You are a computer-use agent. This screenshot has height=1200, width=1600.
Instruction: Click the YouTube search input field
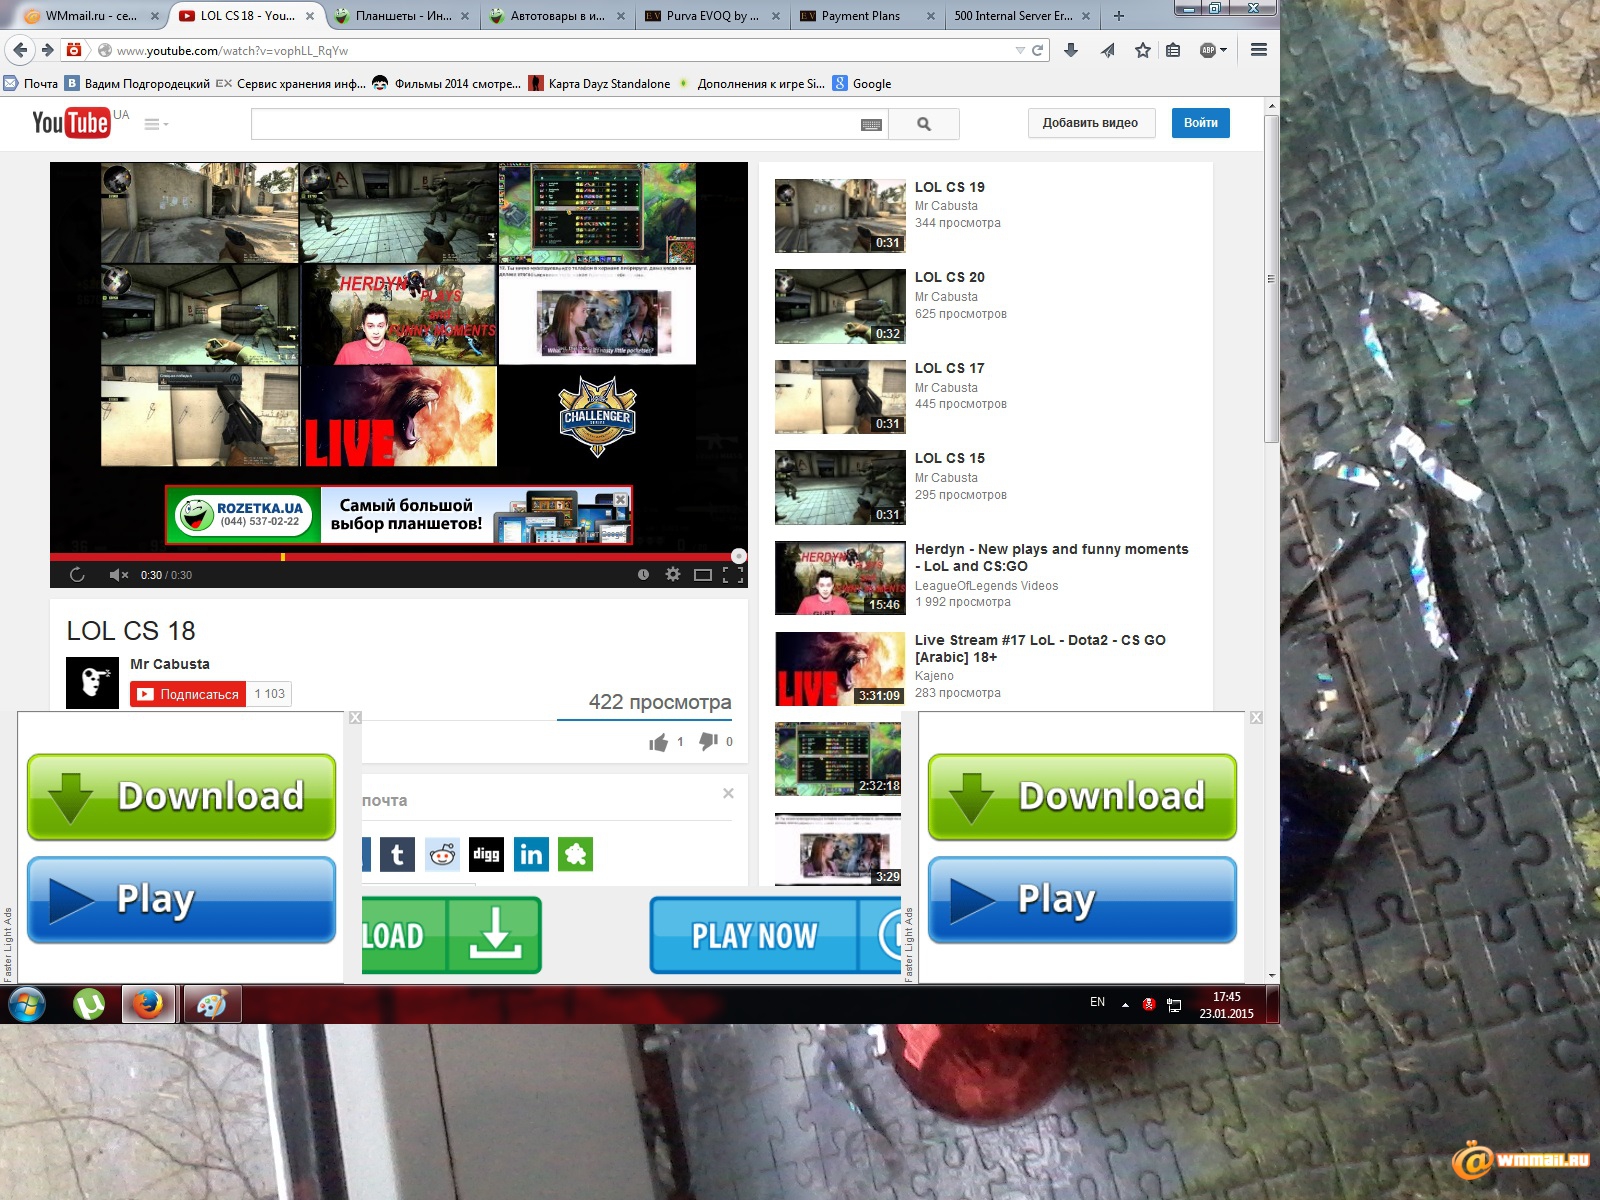pyautogui.click(x=555, y=124)
